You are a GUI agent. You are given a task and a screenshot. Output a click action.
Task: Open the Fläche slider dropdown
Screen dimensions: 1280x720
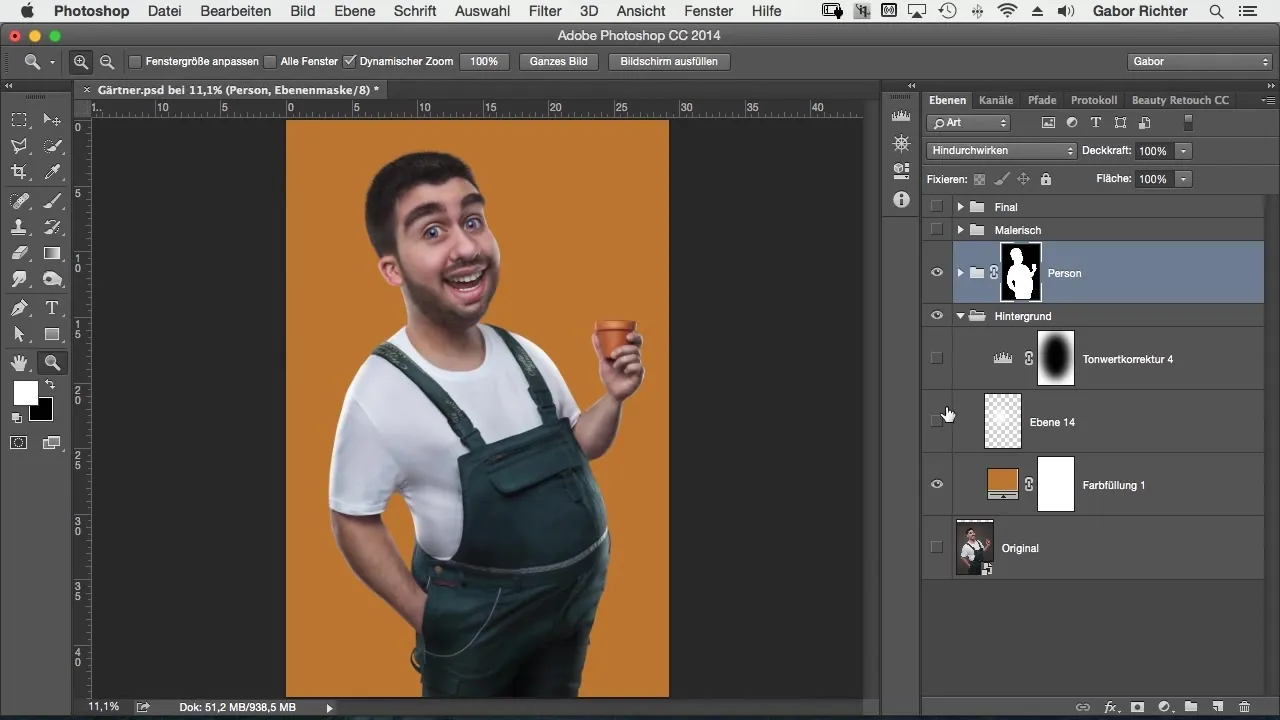1184,179
